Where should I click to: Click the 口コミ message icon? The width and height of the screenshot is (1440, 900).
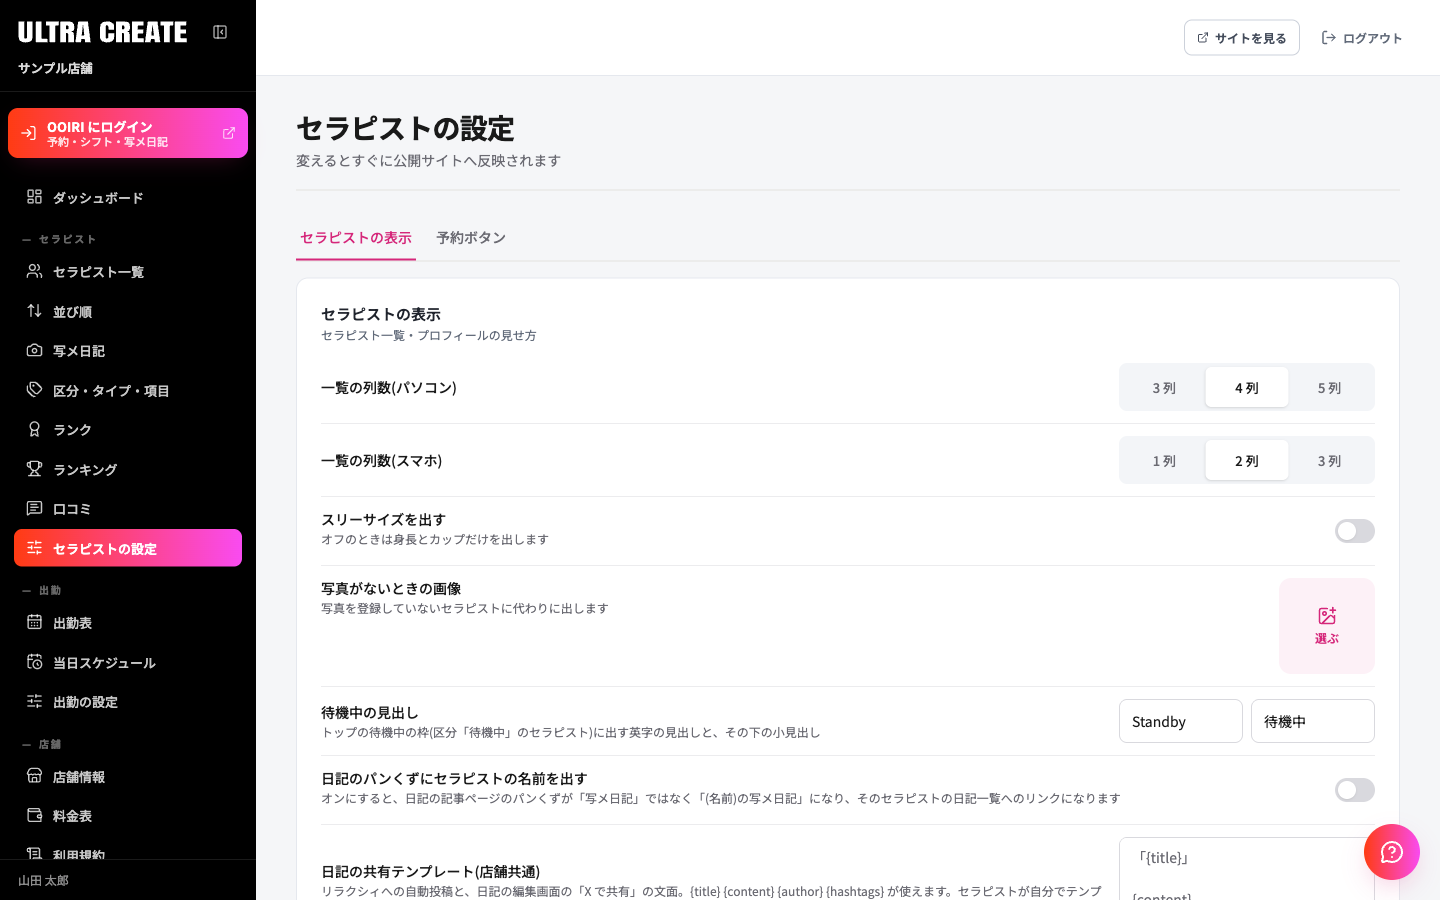pyautogui.click(x=34, y=508)
